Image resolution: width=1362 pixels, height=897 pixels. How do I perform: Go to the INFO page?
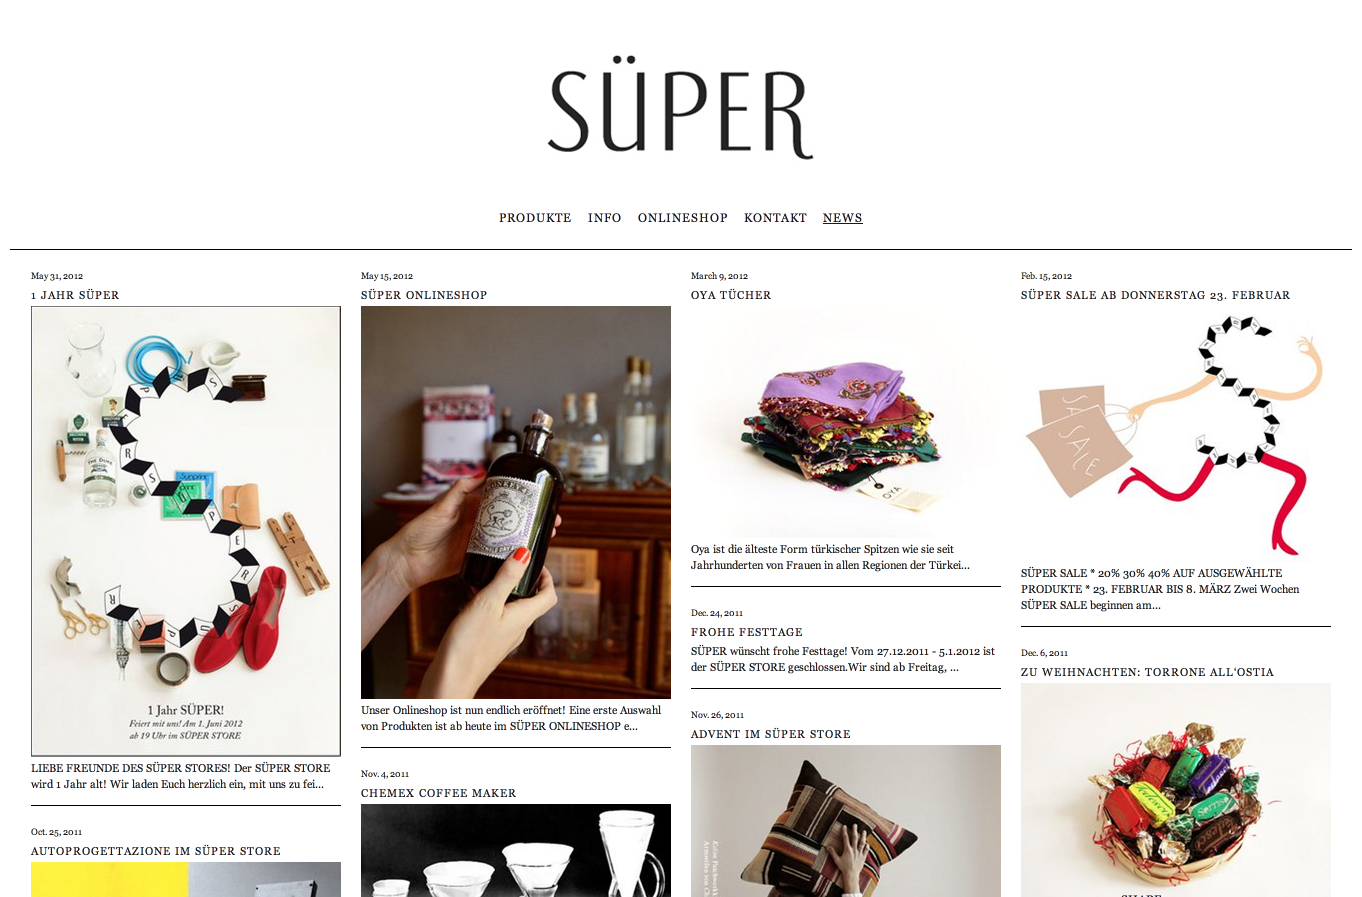(604, 218)
